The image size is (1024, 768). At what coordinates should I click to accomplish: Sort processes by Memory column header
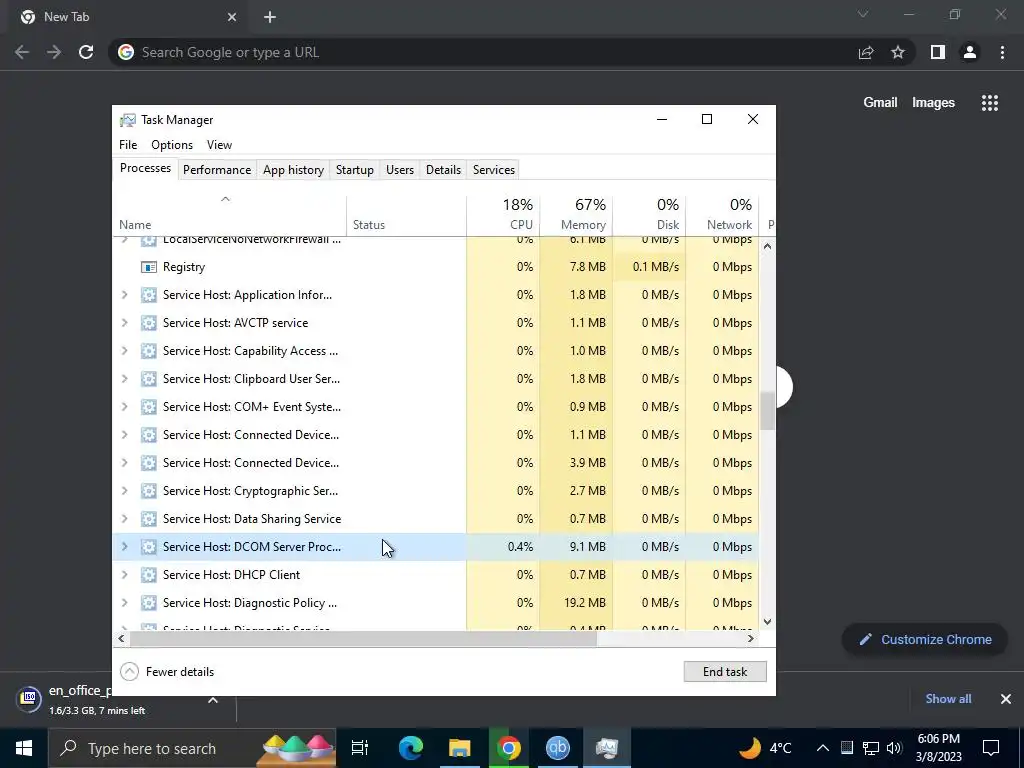click(x=577, y=214)
